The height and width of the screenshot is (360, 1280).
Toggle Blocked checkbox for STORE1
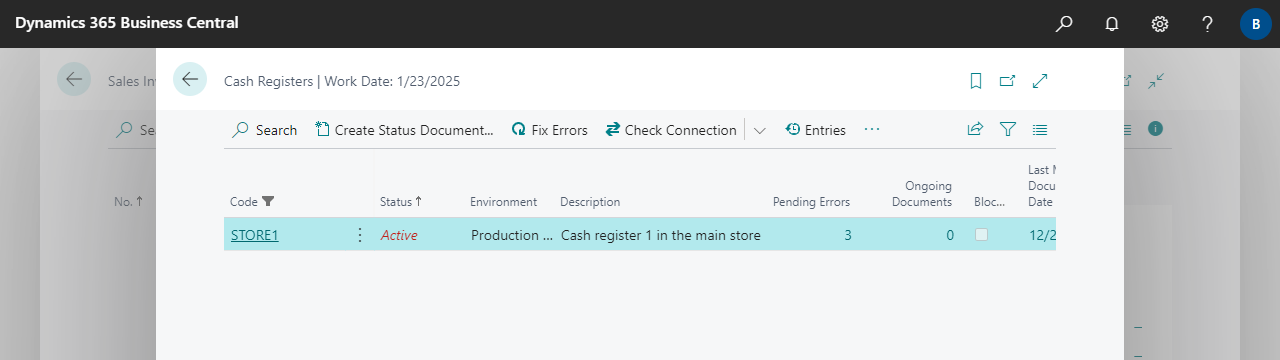tap(982, 235)
